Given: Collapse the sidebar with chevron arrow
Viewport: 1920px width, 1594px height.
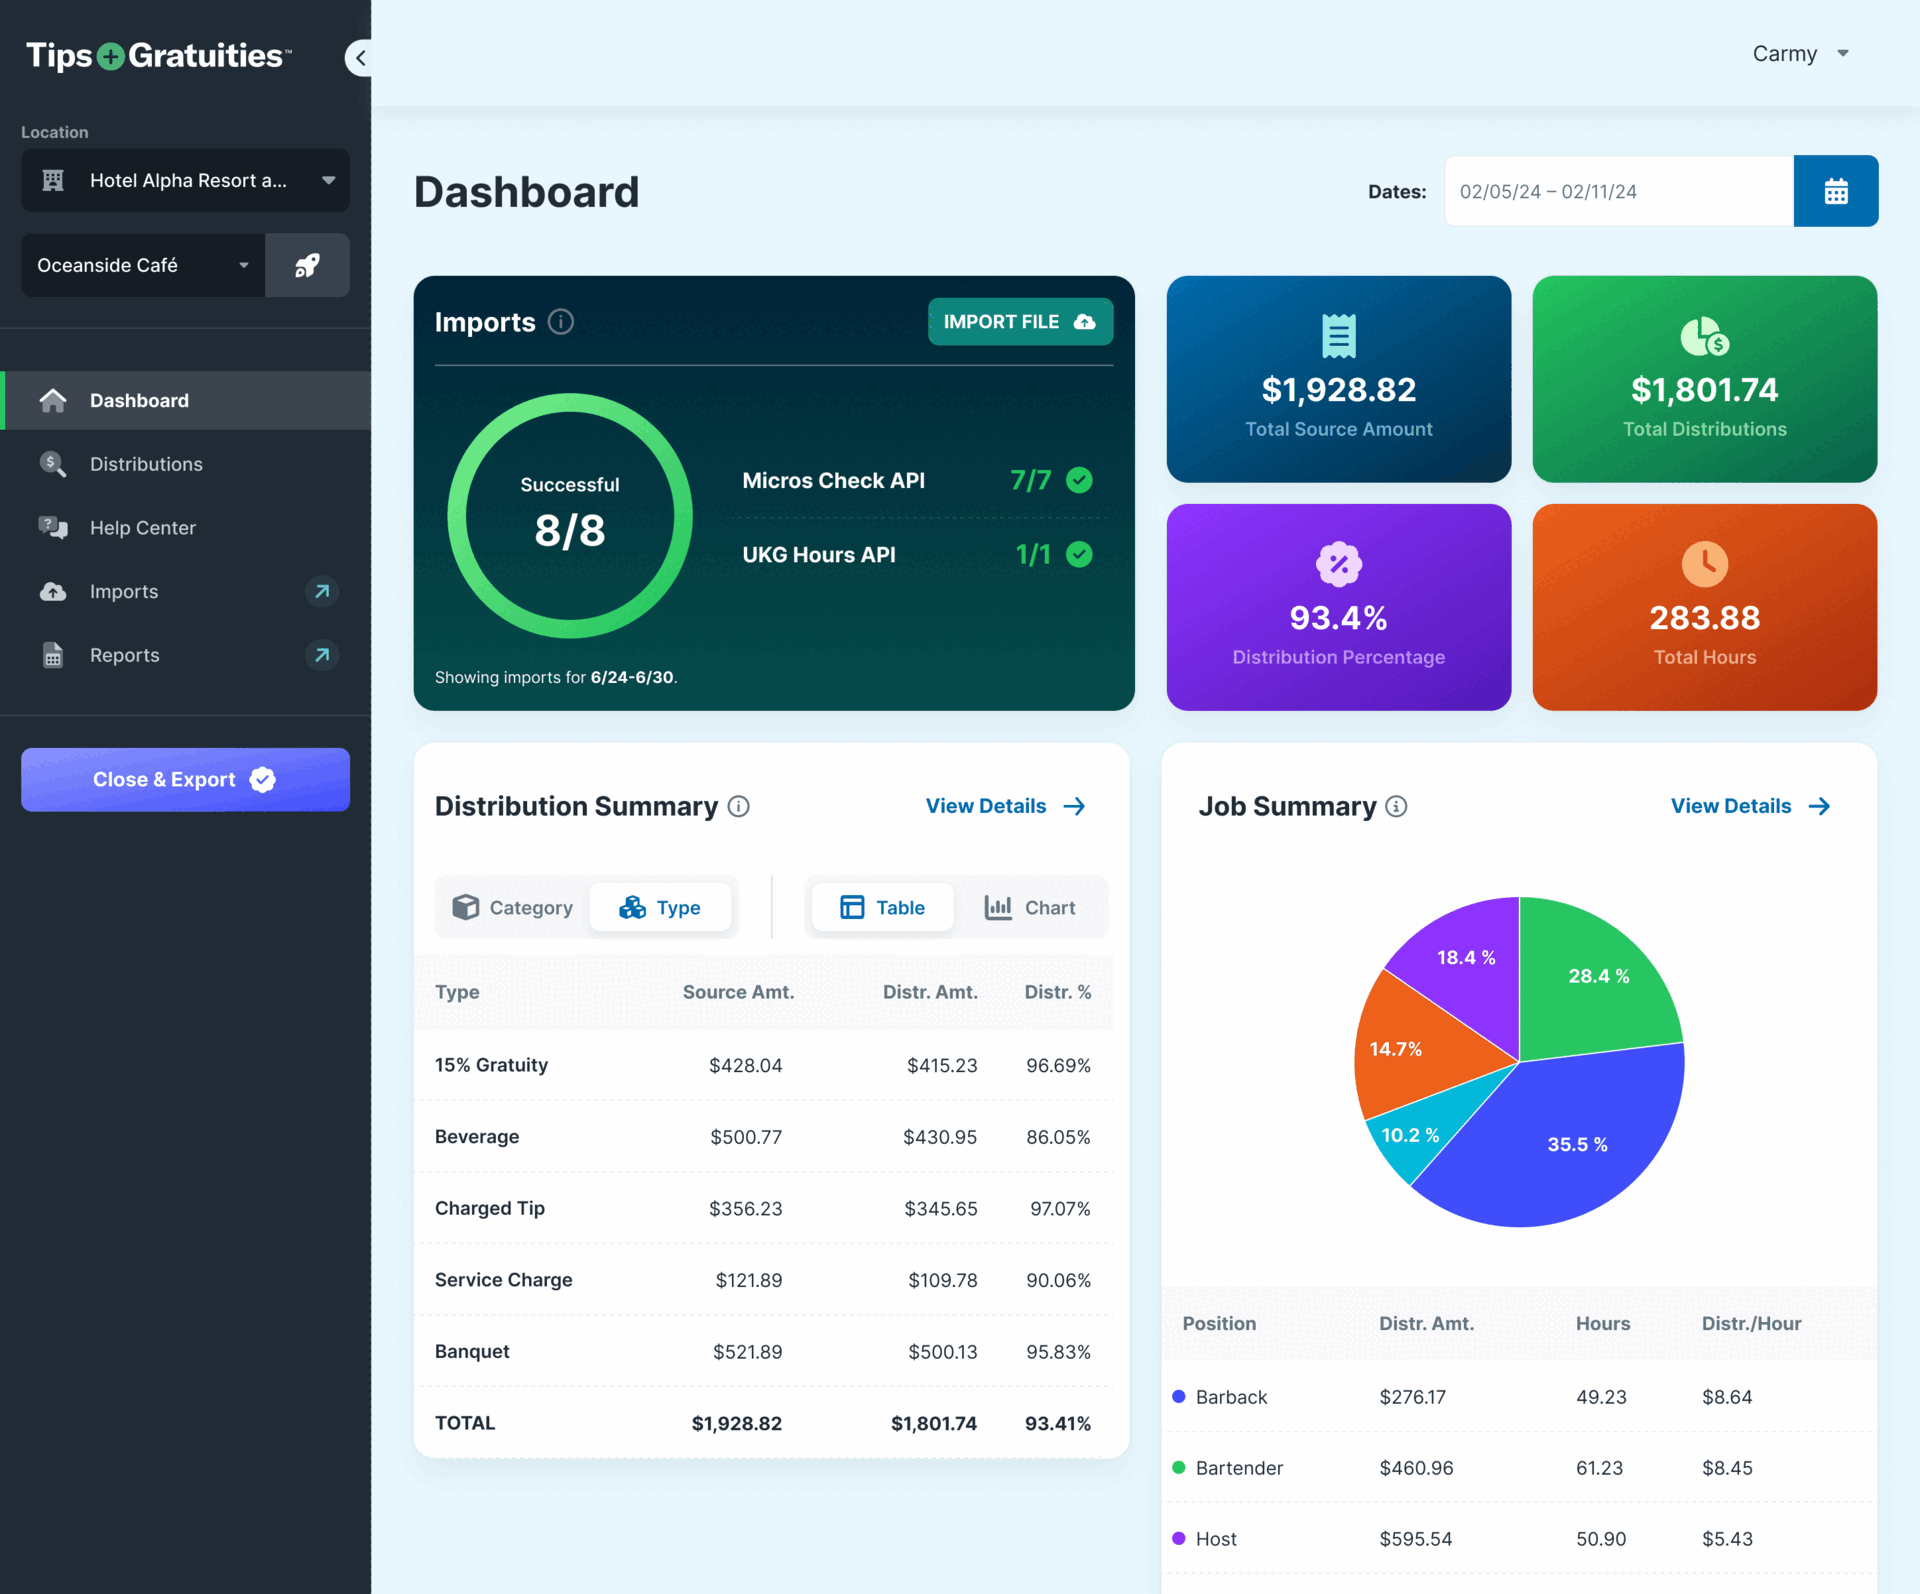Looking at the screenshot, I should click(x=360, y=58).
